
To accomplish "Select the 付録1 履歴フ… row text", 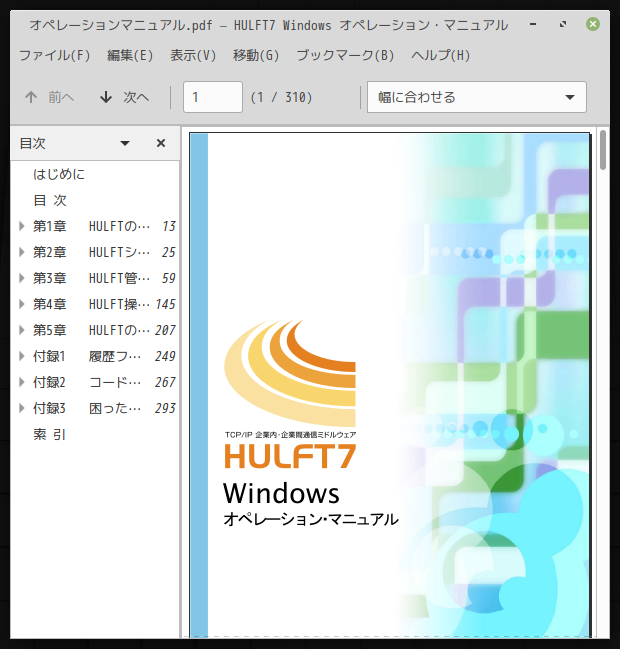I will tap(87, 356).
